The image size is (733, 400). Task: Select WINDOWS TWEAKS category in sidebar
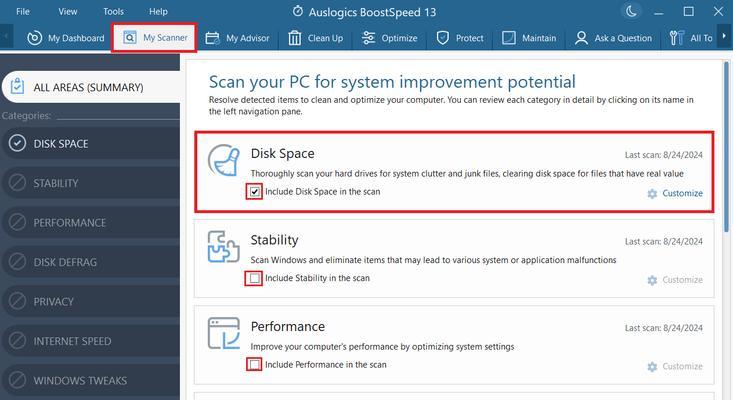click(91, 380)
